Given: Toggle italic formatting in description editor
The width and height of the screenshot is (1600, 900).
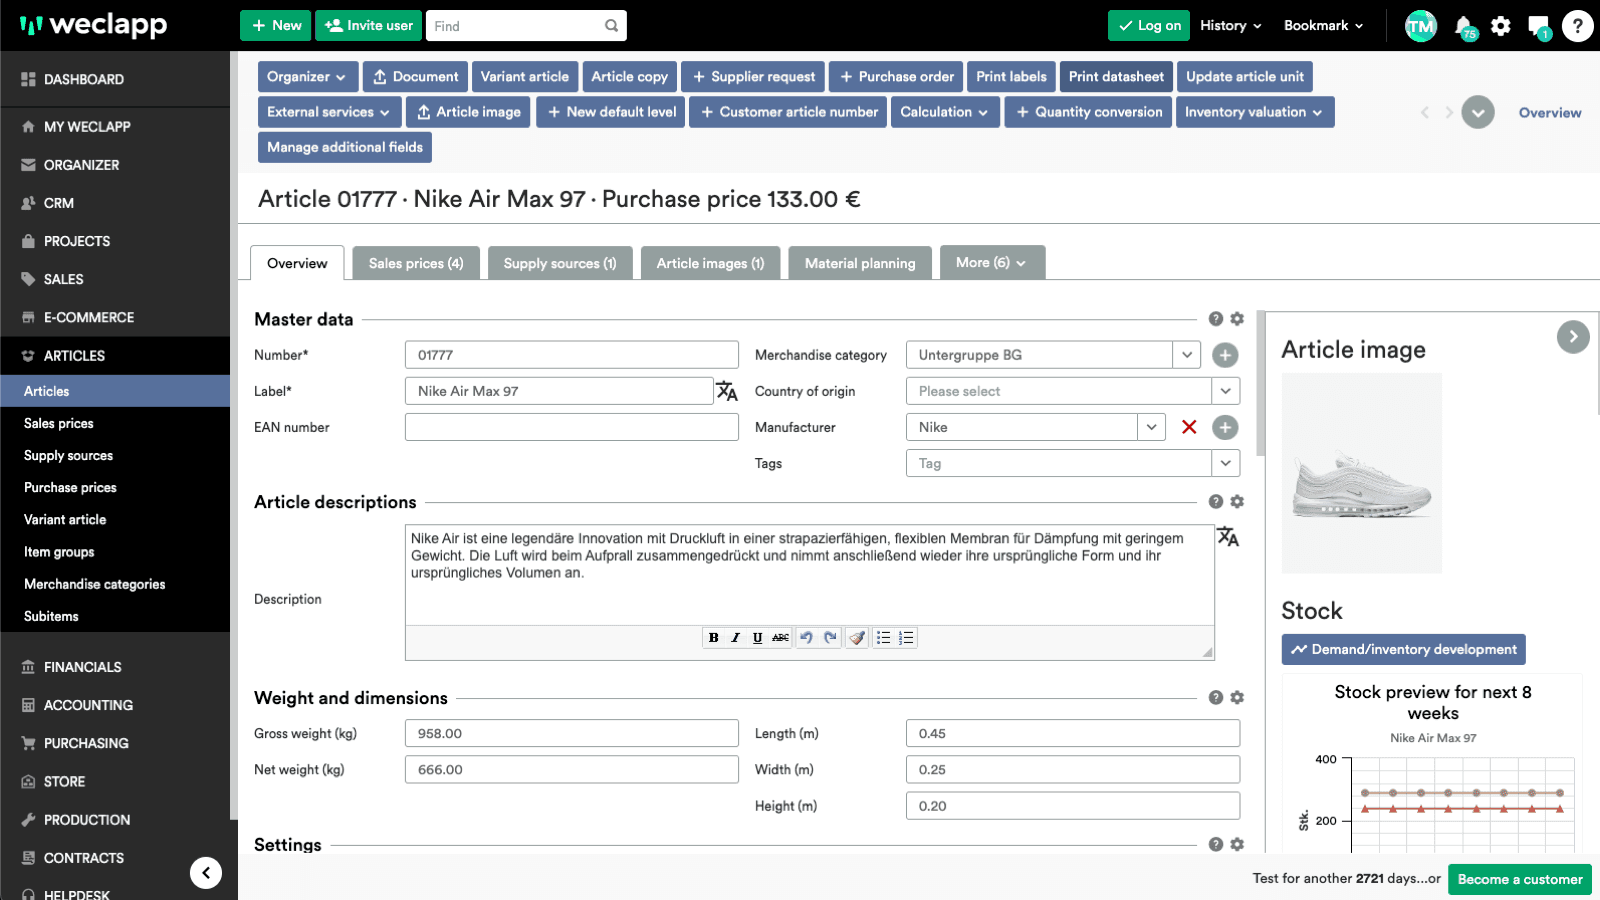Looking at the screenshot, I should coord(735,638).
